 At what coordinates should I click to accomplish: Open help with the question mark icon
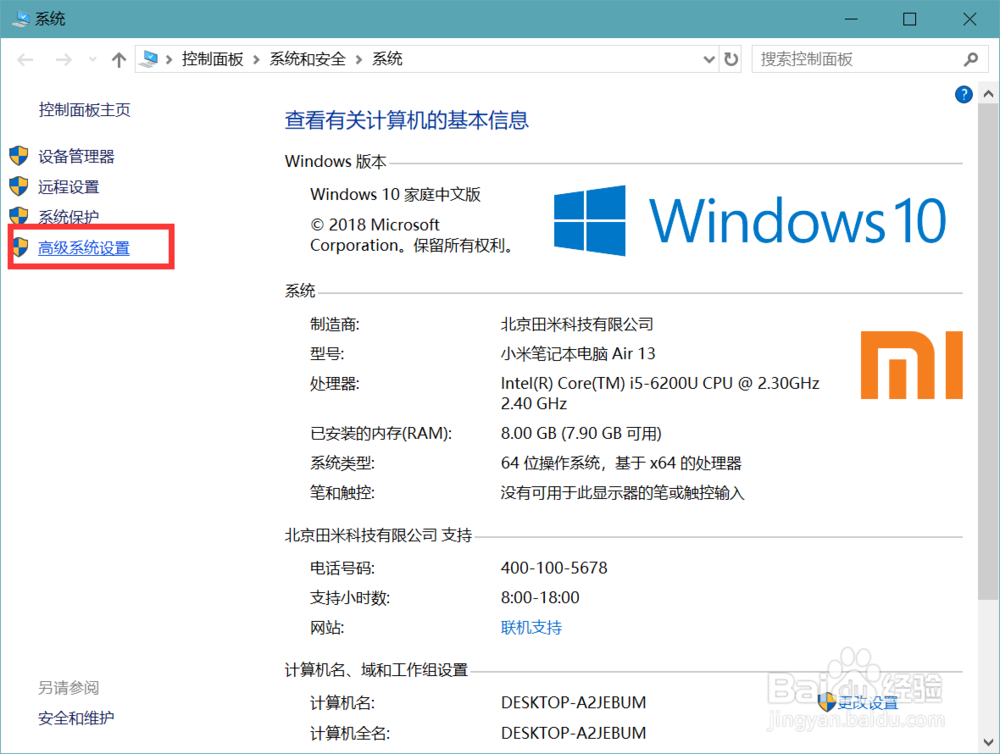(x=963, y=94)
